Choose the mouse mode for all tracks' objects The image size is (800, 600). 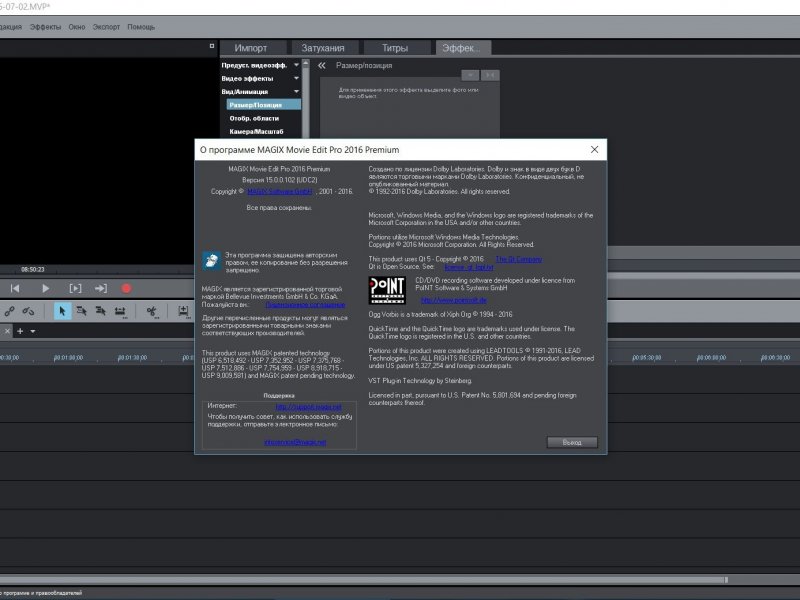tap(101, 311)
